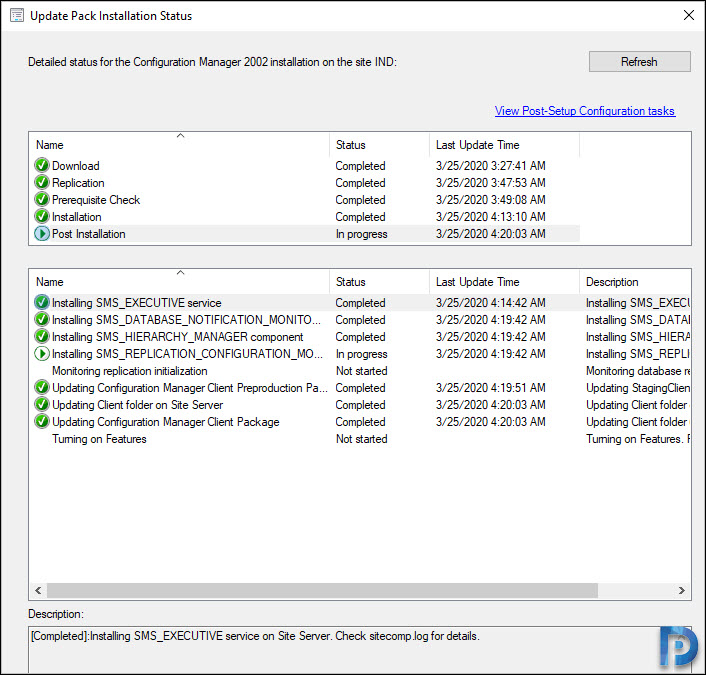Select the Replication row text
706x675 pixels.
pyautogui.click(x=78, y=183)
